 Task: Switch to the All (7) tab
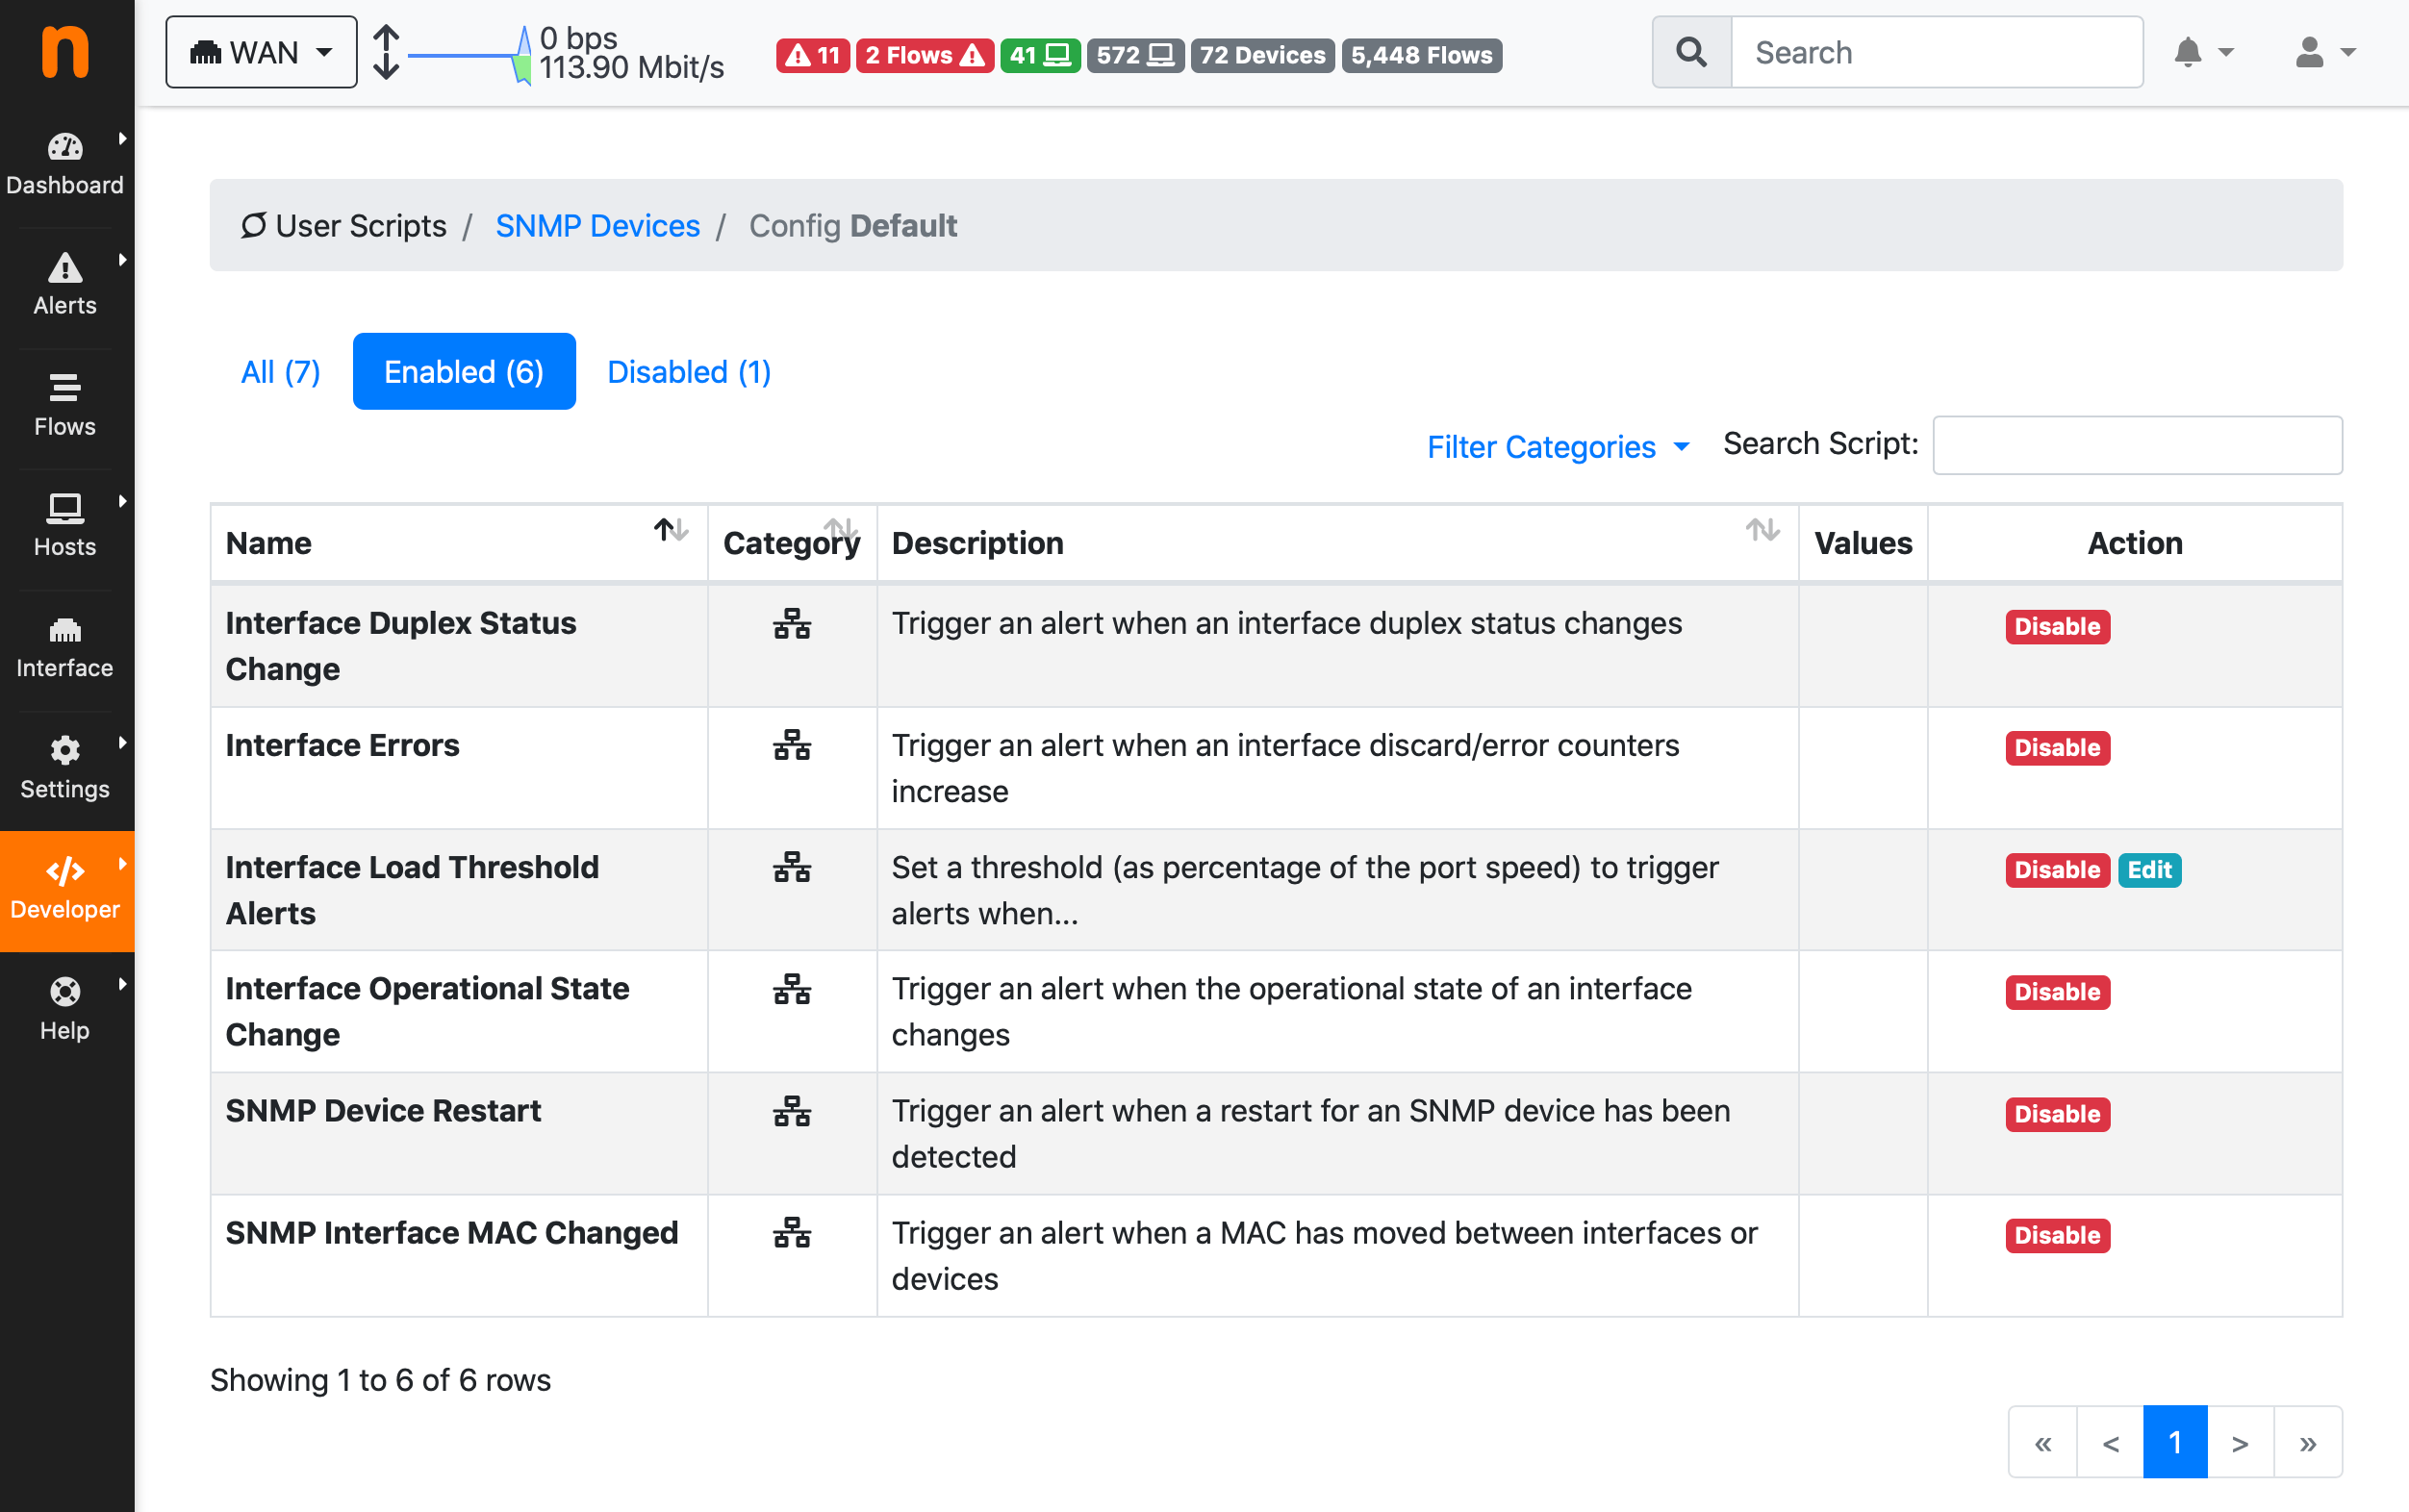click(x=280, y=372)
